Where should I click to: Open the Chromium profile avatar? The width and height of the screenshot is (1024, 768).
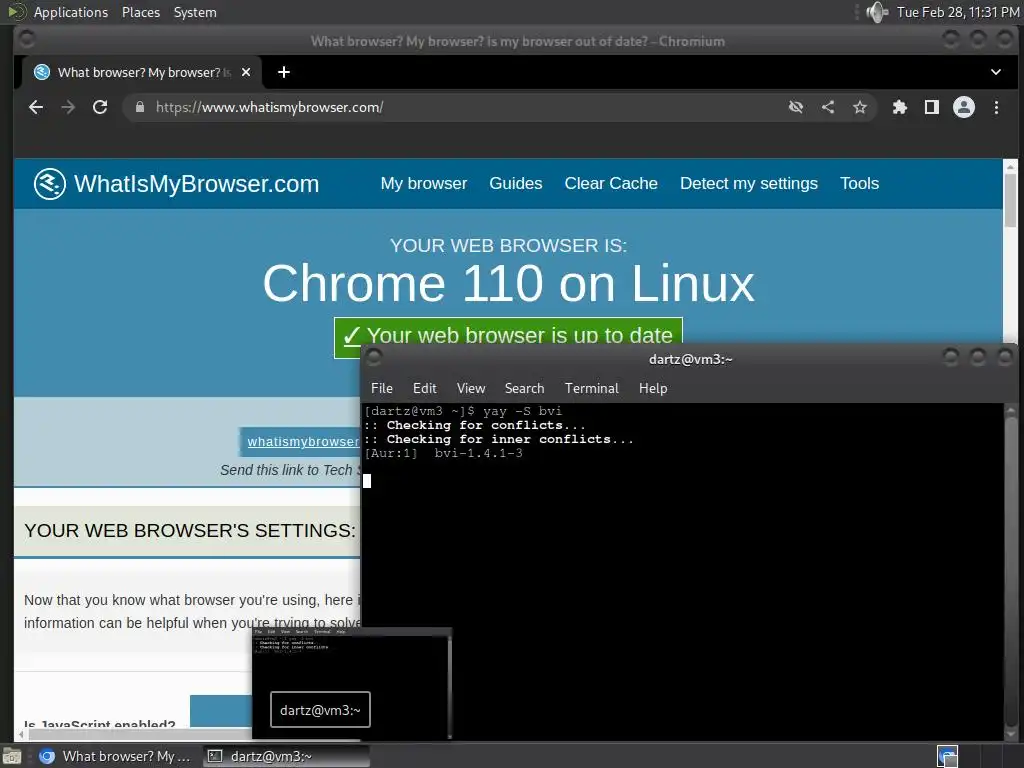[x=963, y=107]
